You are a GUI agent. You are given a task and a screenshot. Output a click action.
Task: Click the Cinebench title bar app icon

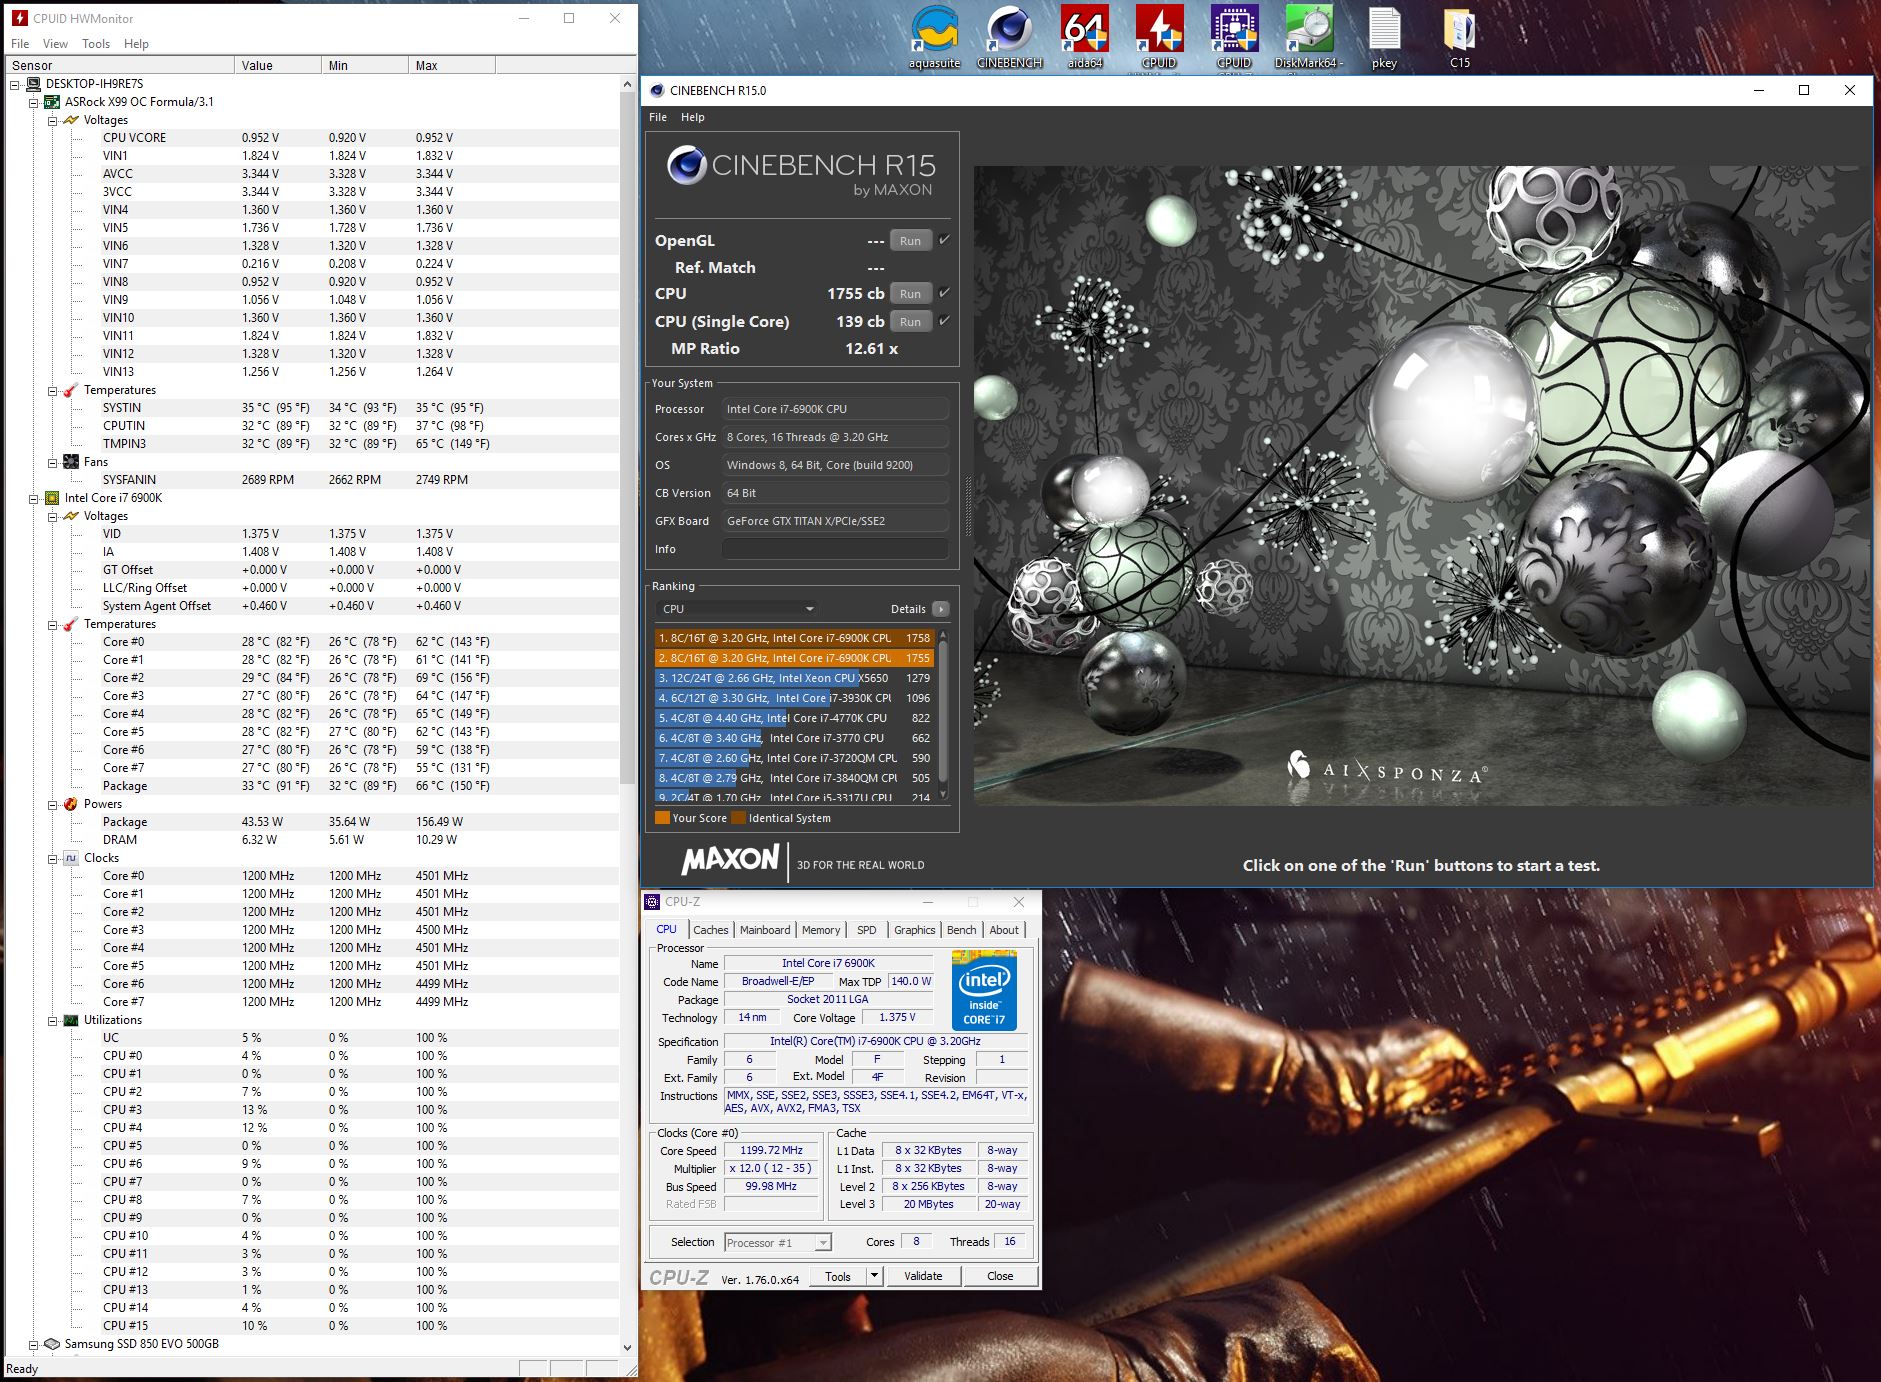coord(657,90)
